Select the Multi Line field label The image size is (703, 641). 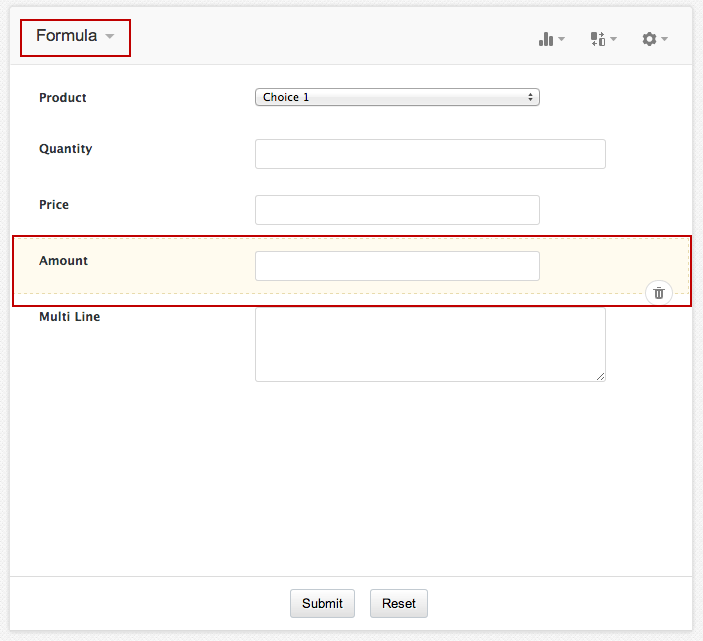(70, 317)
